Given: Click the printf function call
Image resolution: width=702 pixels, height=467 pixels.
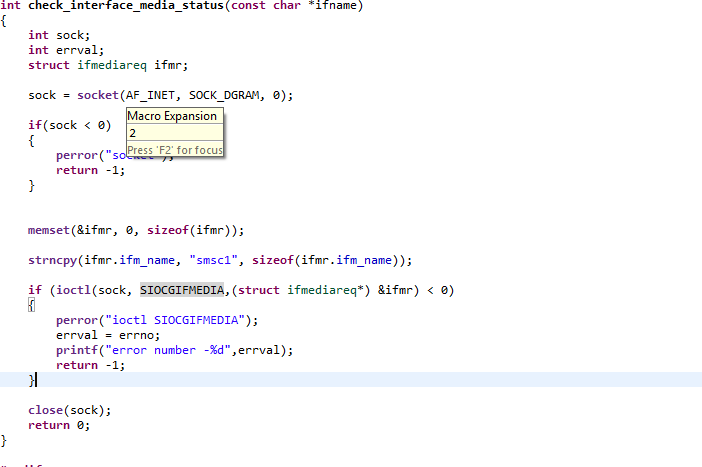Looking at the screenshot, I should [x=76, y=350].
